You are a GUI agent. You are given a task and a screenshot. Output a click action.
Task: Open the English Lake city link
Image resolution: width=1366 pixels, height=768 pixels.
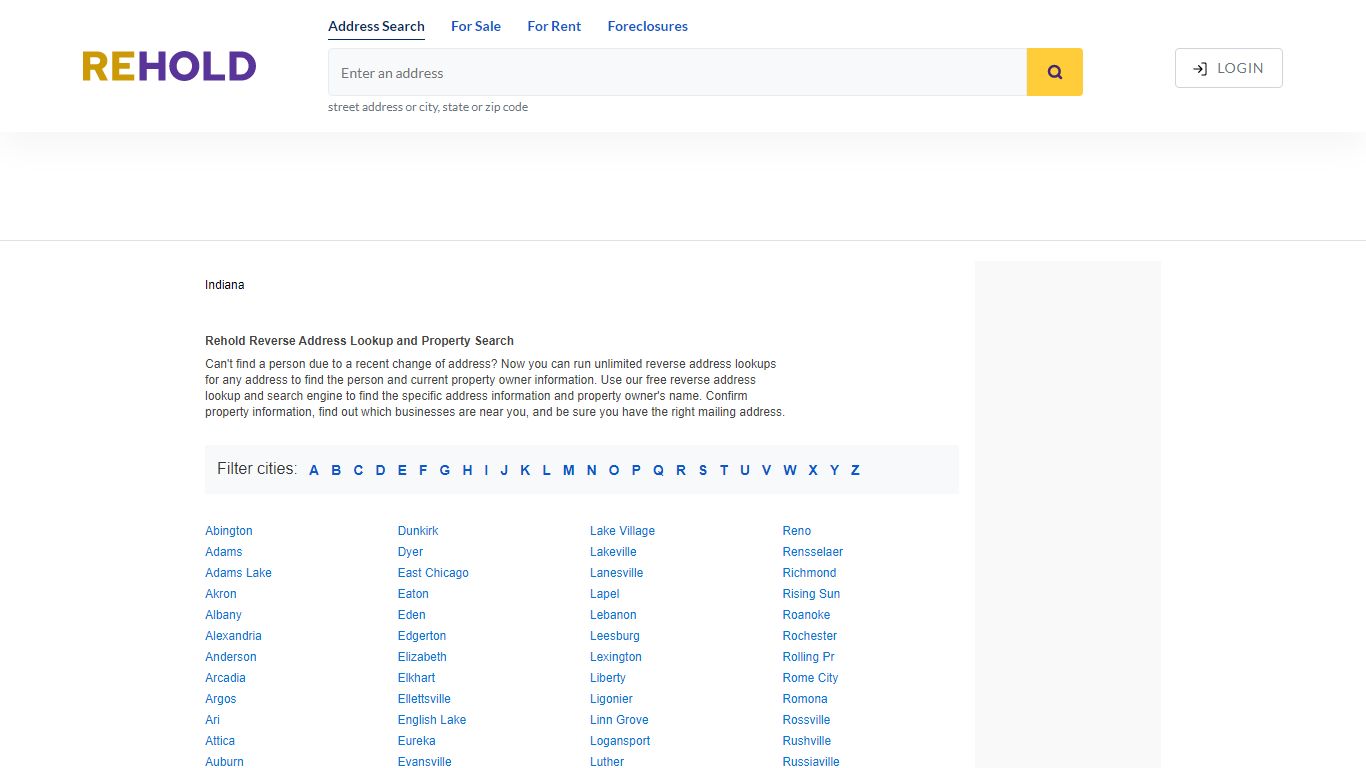432,720
